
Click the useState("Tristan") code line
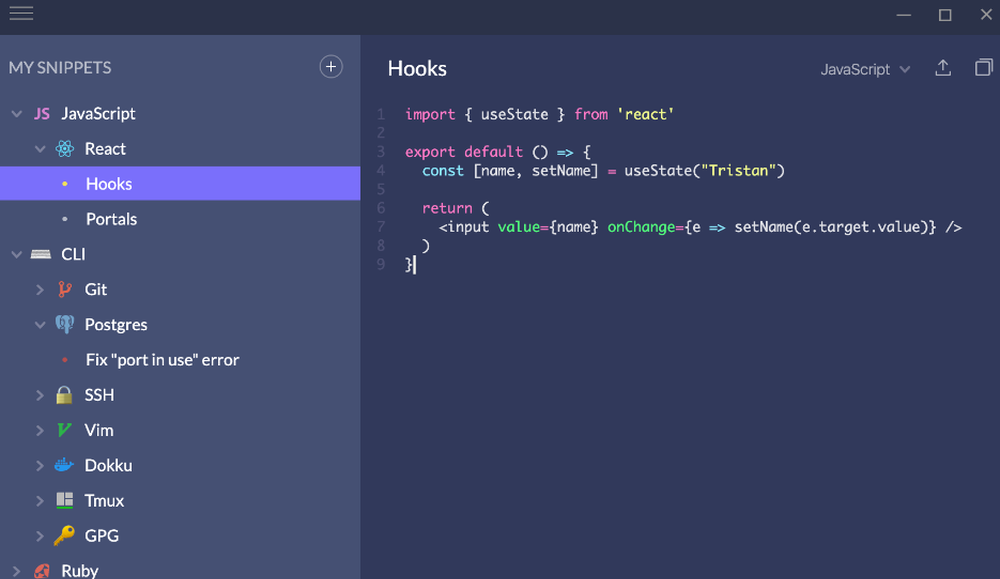[x=603, y=170]
